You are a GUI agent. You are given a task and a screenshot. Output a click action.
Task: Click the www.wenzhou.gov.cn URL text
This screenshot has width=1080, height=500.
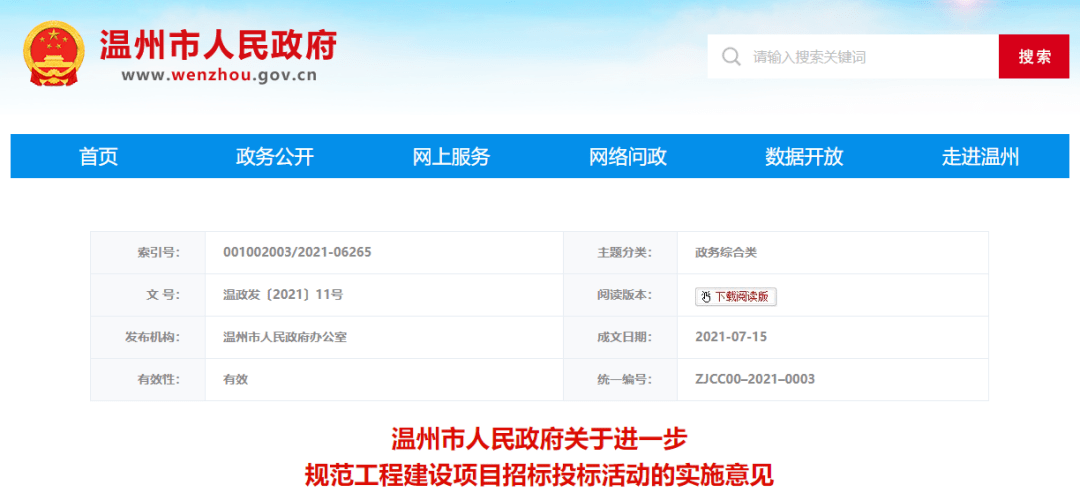coord(219,75)
